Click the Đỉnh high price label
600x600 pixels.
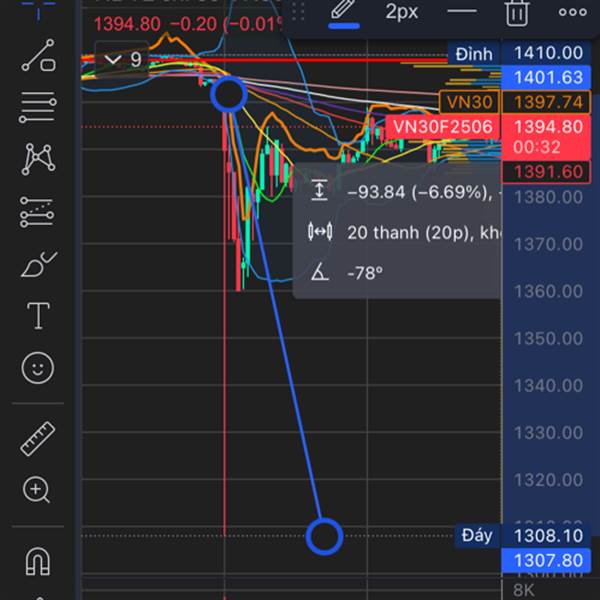[x=474, y=54]
